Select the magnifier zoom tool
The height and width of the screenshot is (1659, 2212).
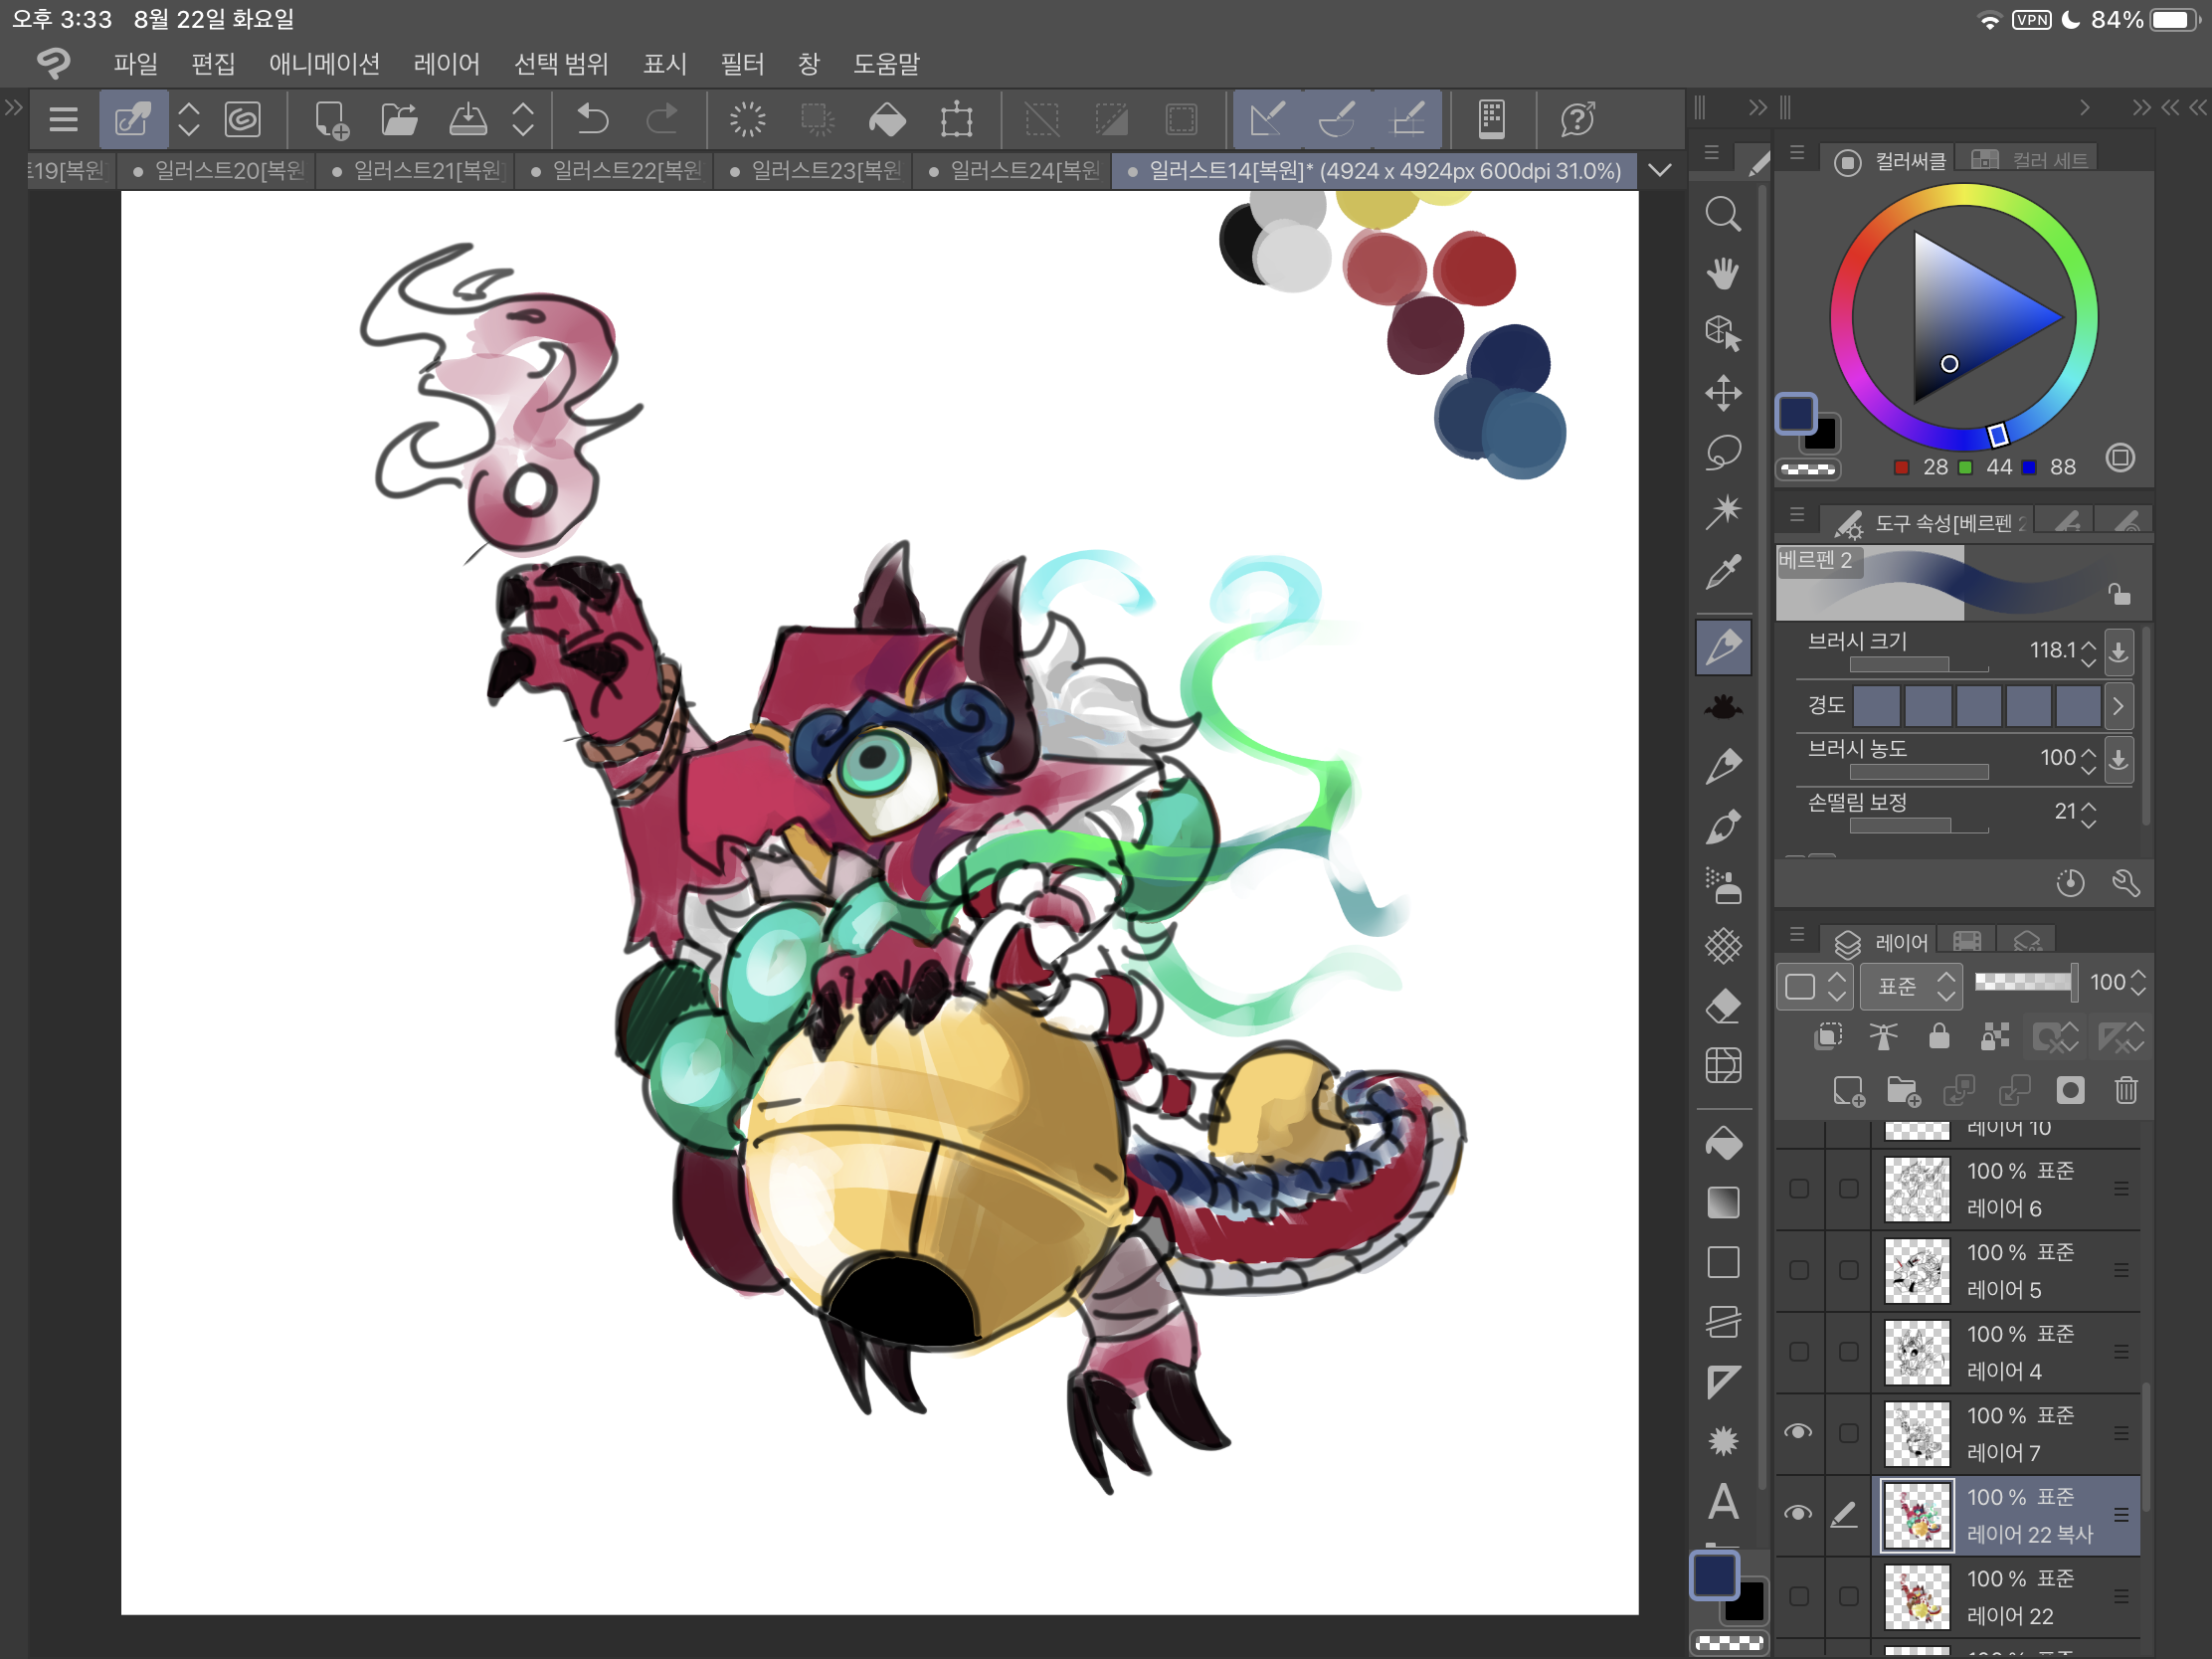click(1722, 214)
